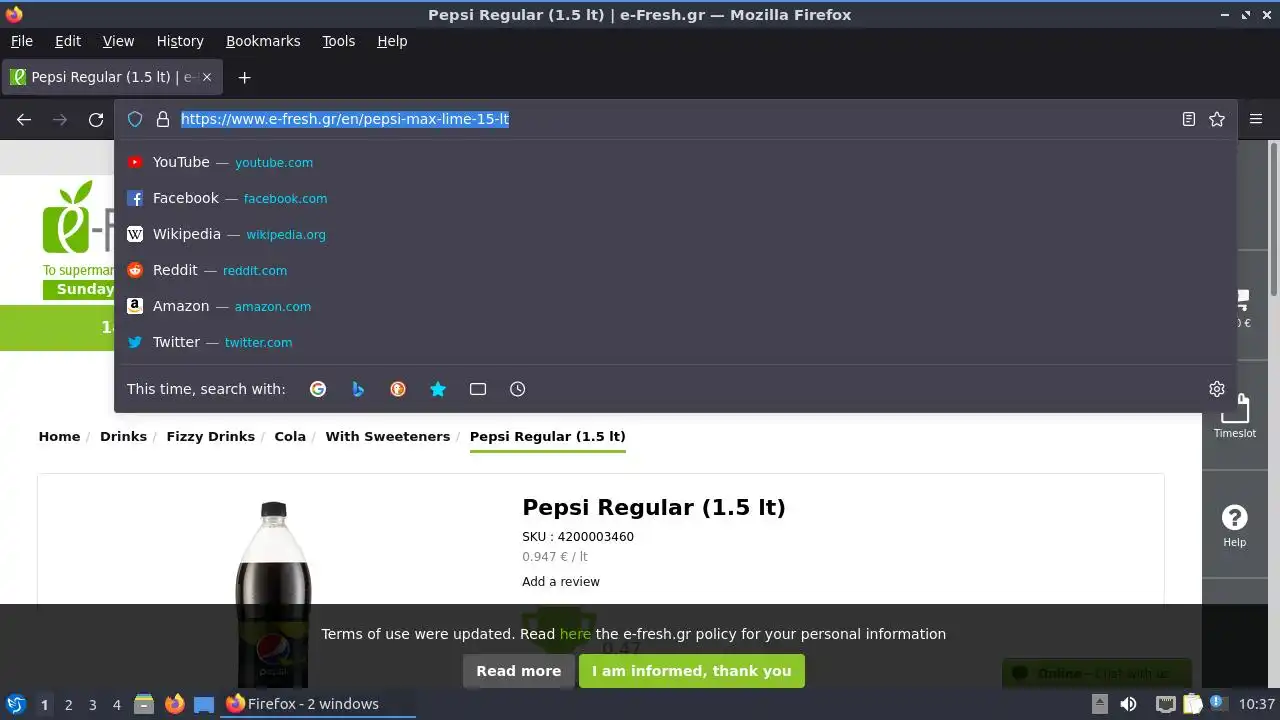Open the Timeslot sidebar icon
The height and width of the screenshot is (720, 1280).
[1235, 416]
